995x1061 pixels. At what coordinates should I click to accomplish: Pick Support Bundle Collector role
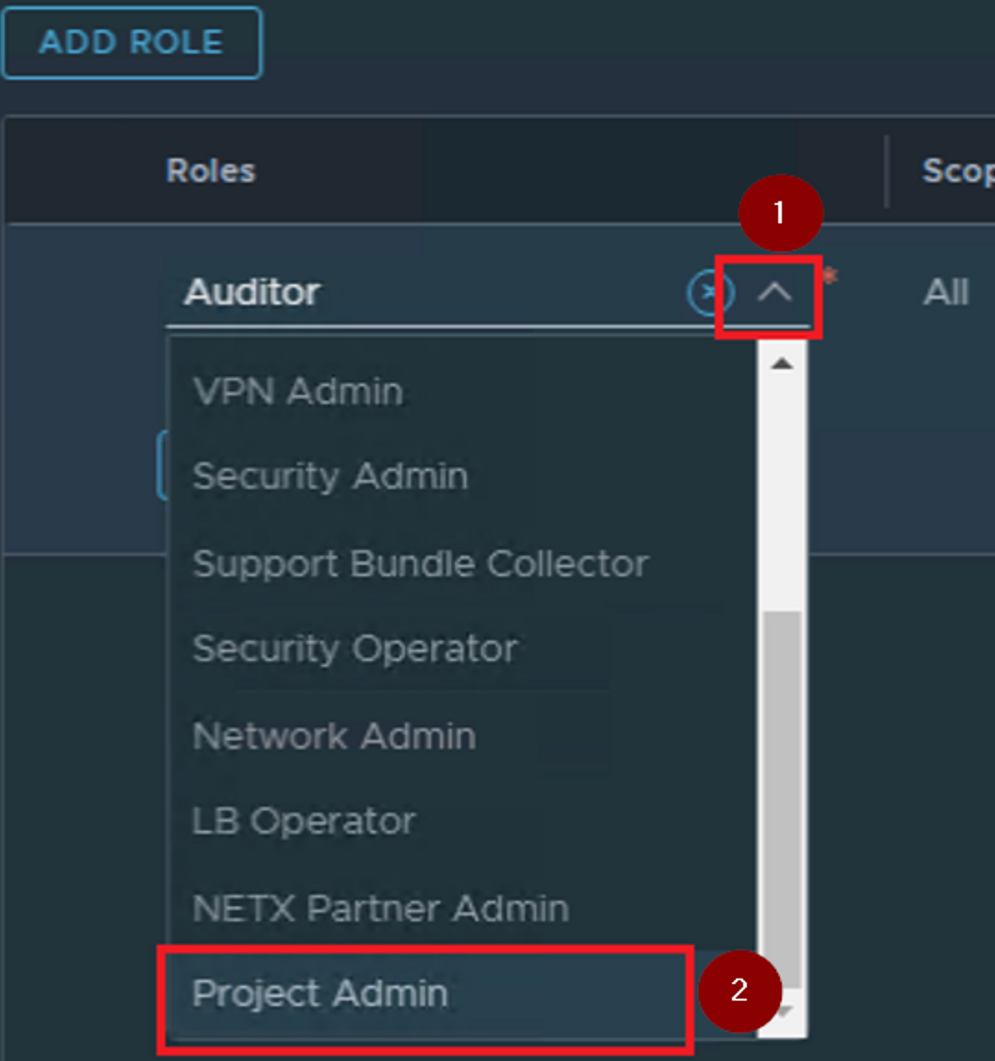420,563
